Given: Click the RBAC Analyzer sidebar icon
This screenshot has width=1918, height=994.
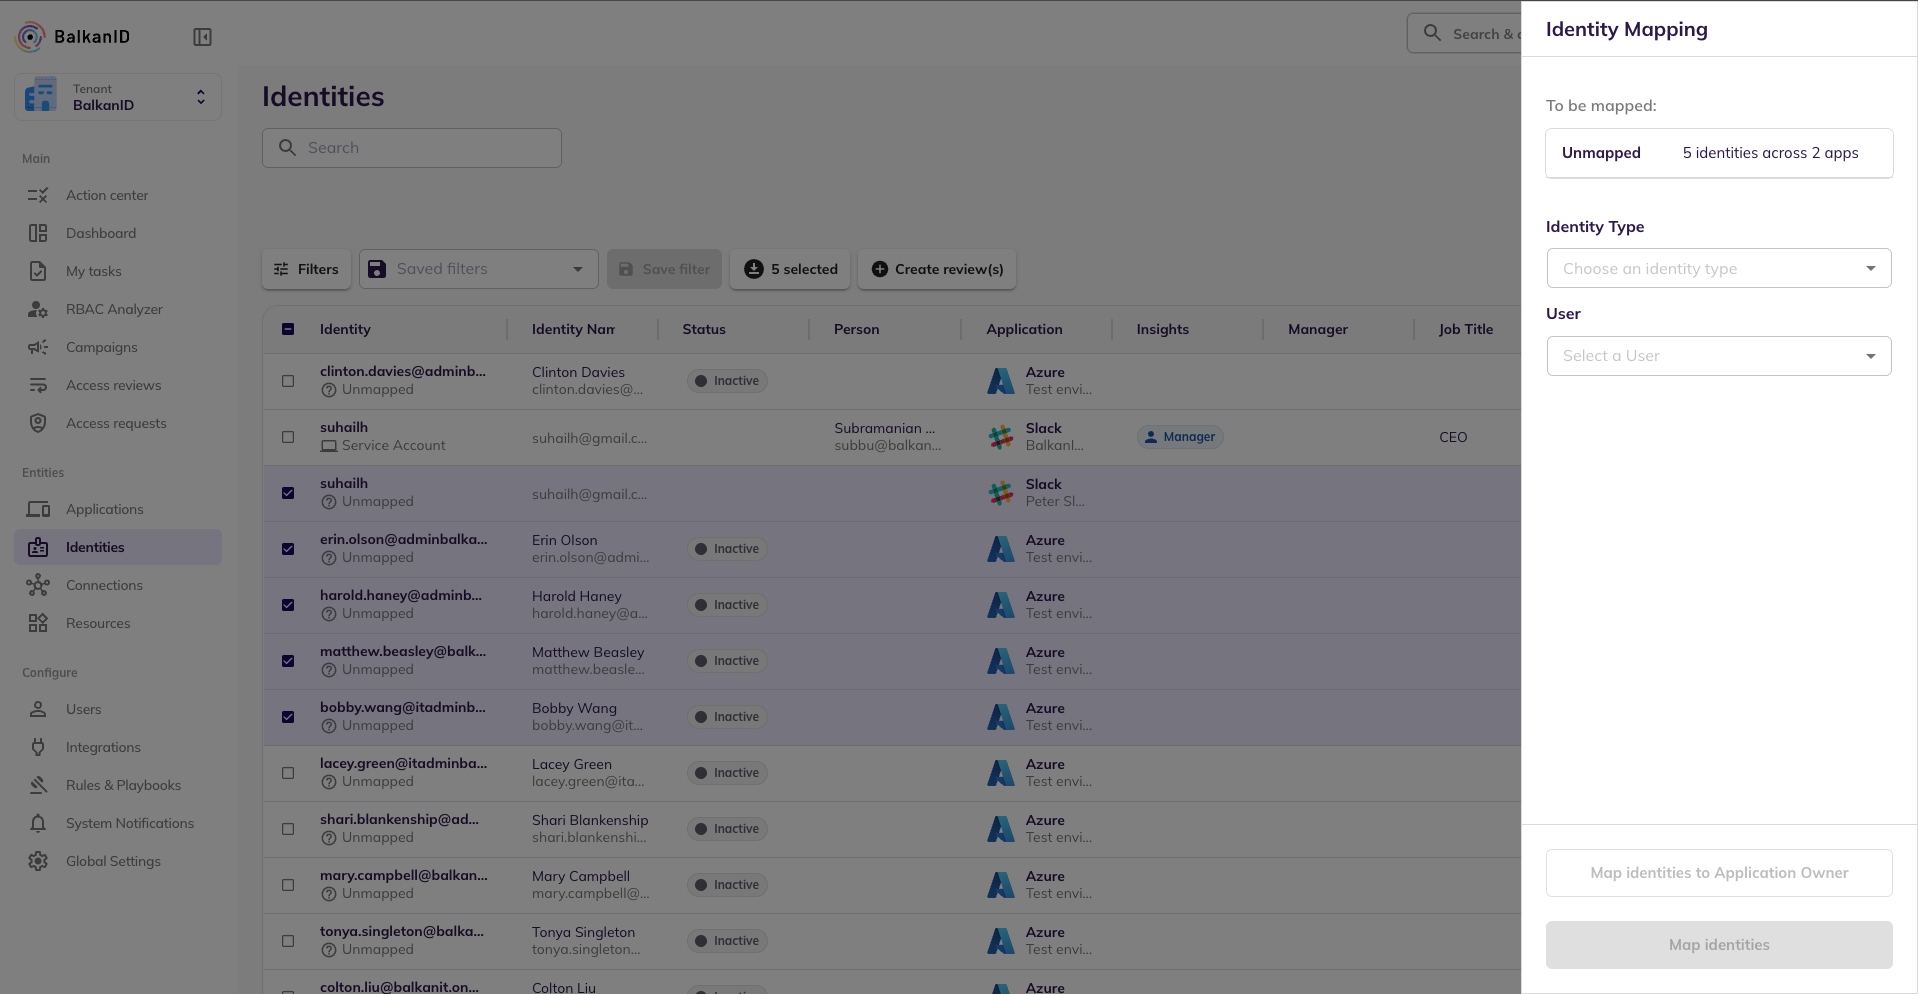Looking at the screenshot, I should (38, 309).
